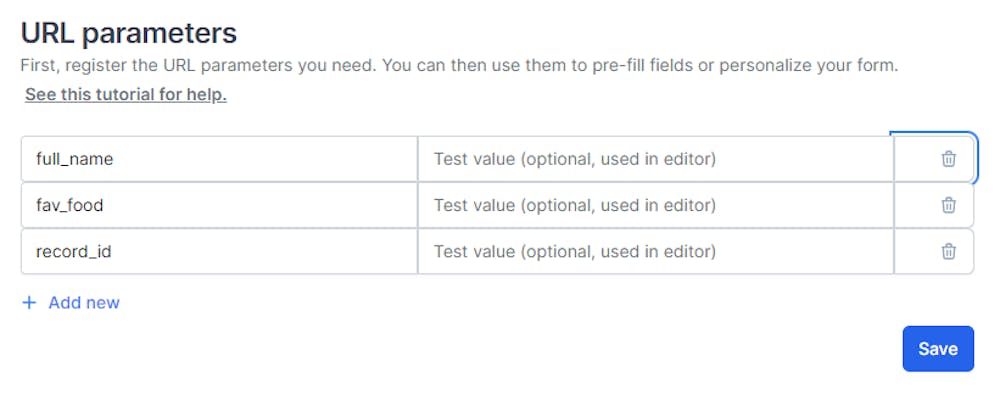This screenshot has height=406, width=1000.
Task: Click the URL parameters heading
Action: [129, 33]
